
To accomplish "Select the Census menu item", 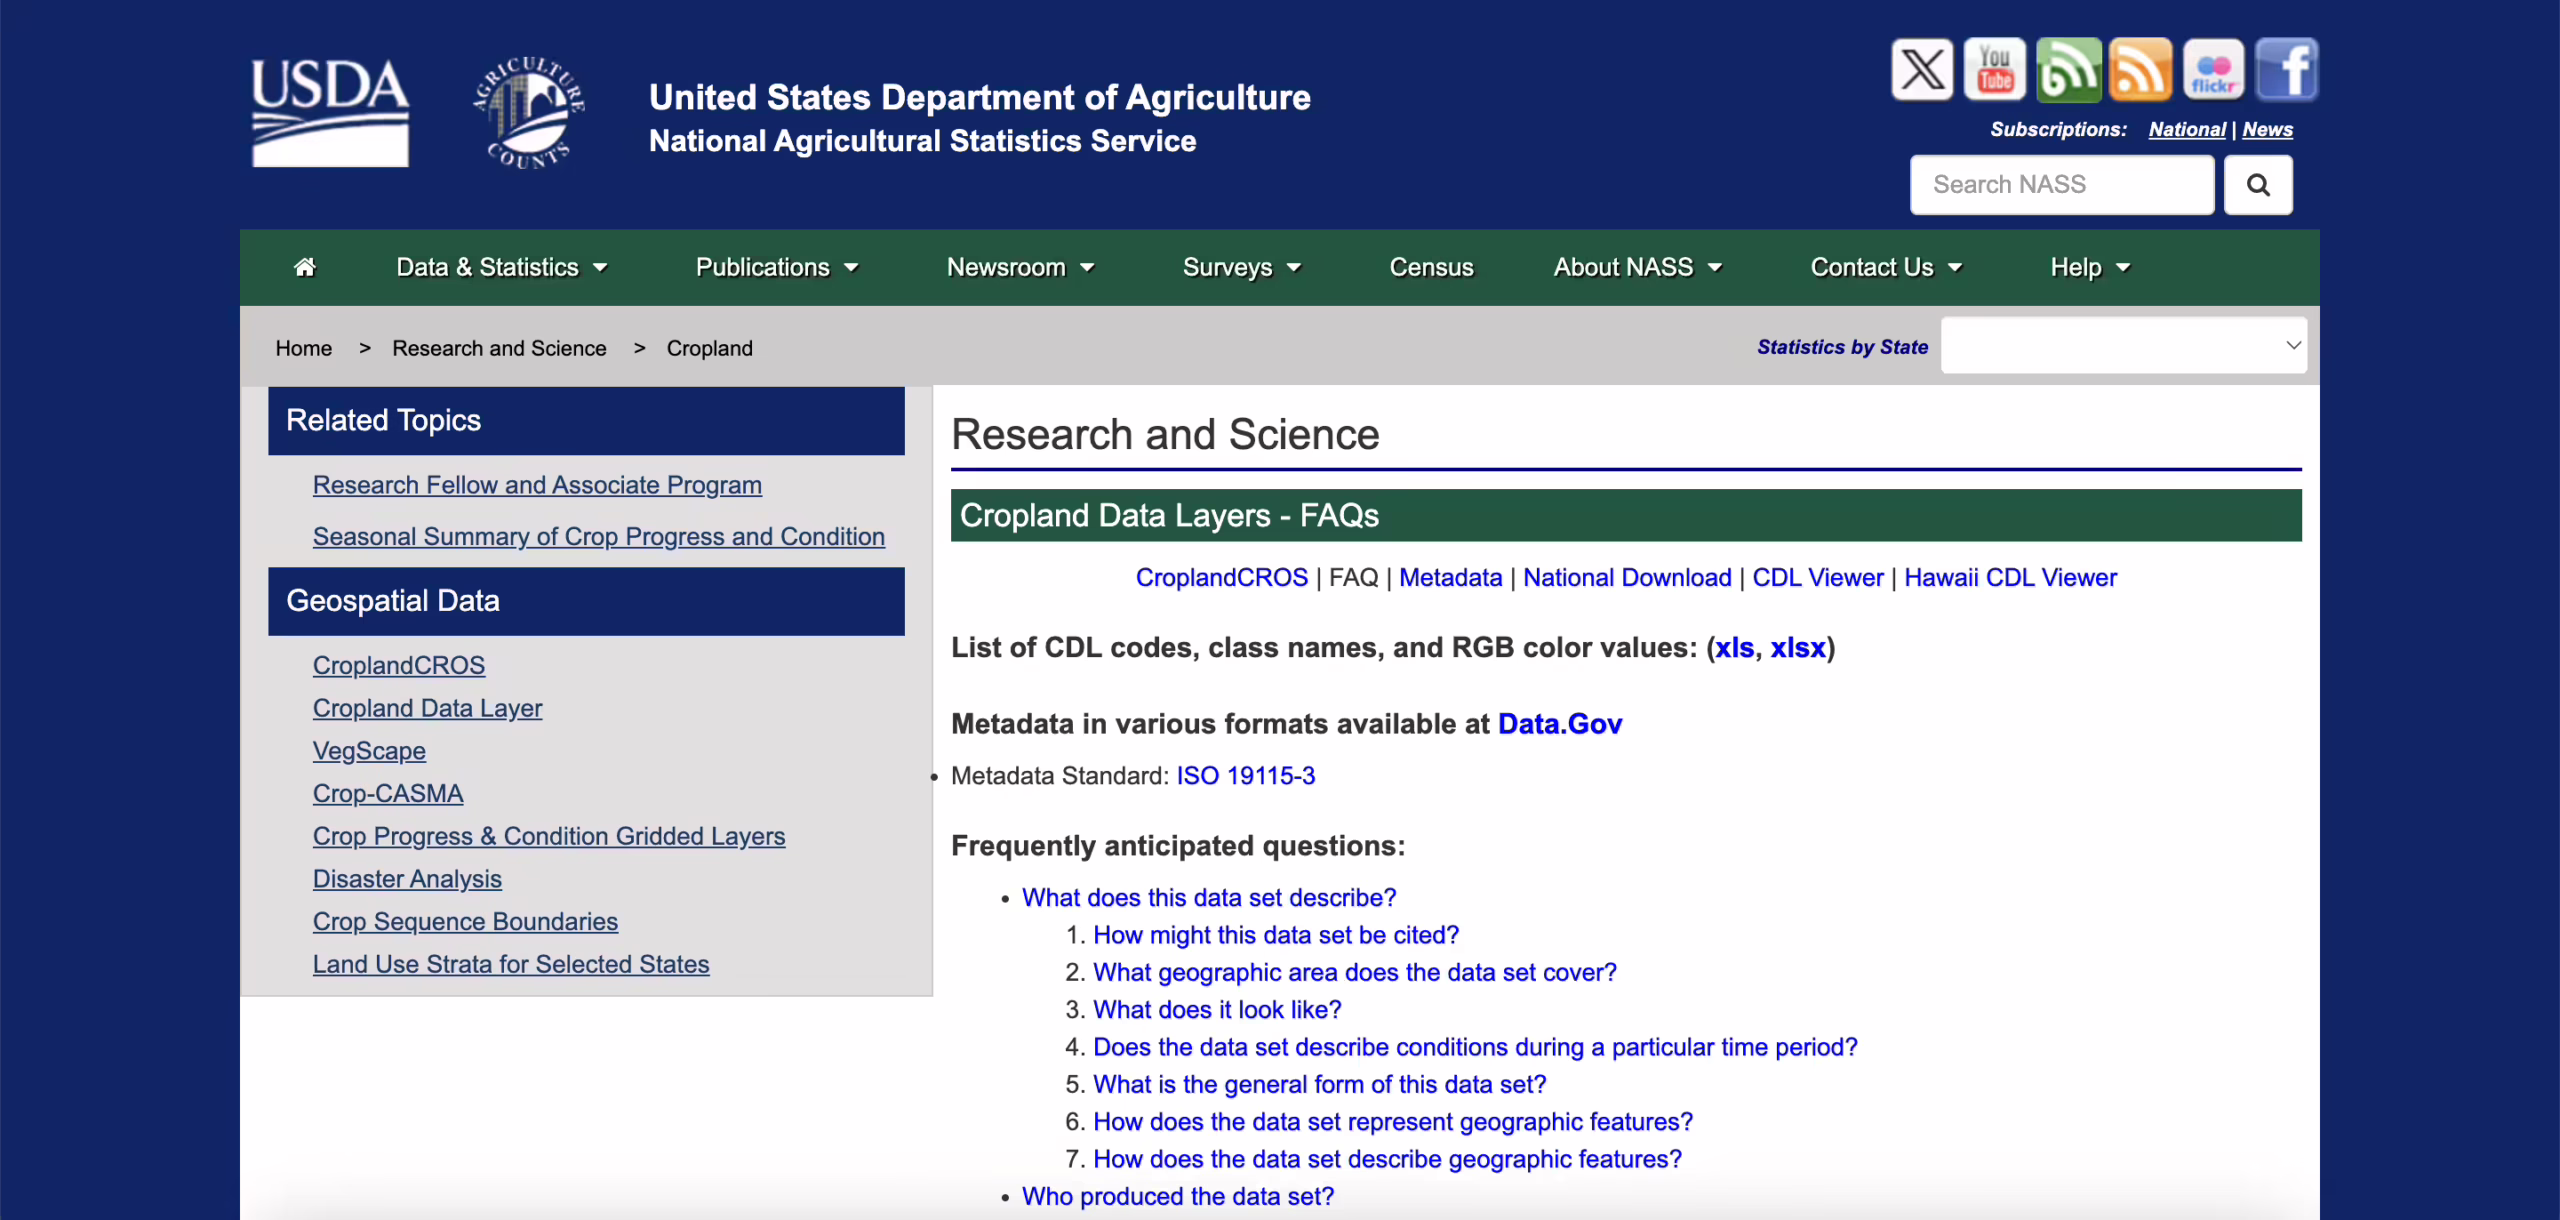I will (1431, 266).
